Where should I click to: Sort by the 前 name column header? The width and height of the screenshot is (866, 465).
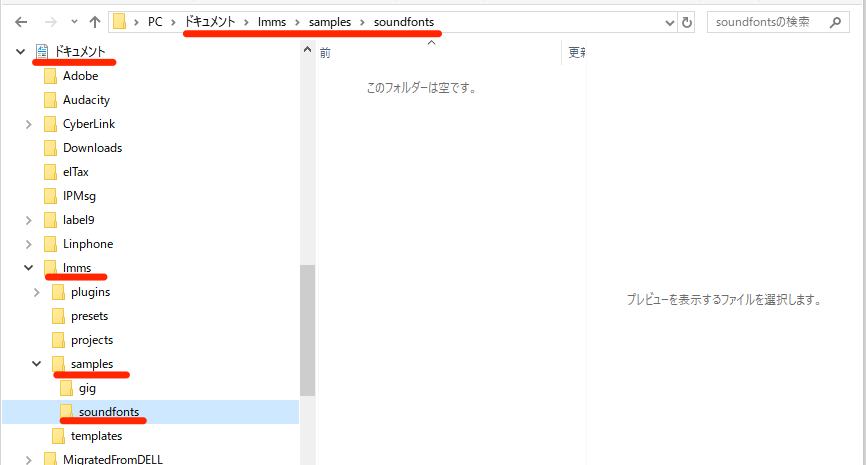point(325,52)
